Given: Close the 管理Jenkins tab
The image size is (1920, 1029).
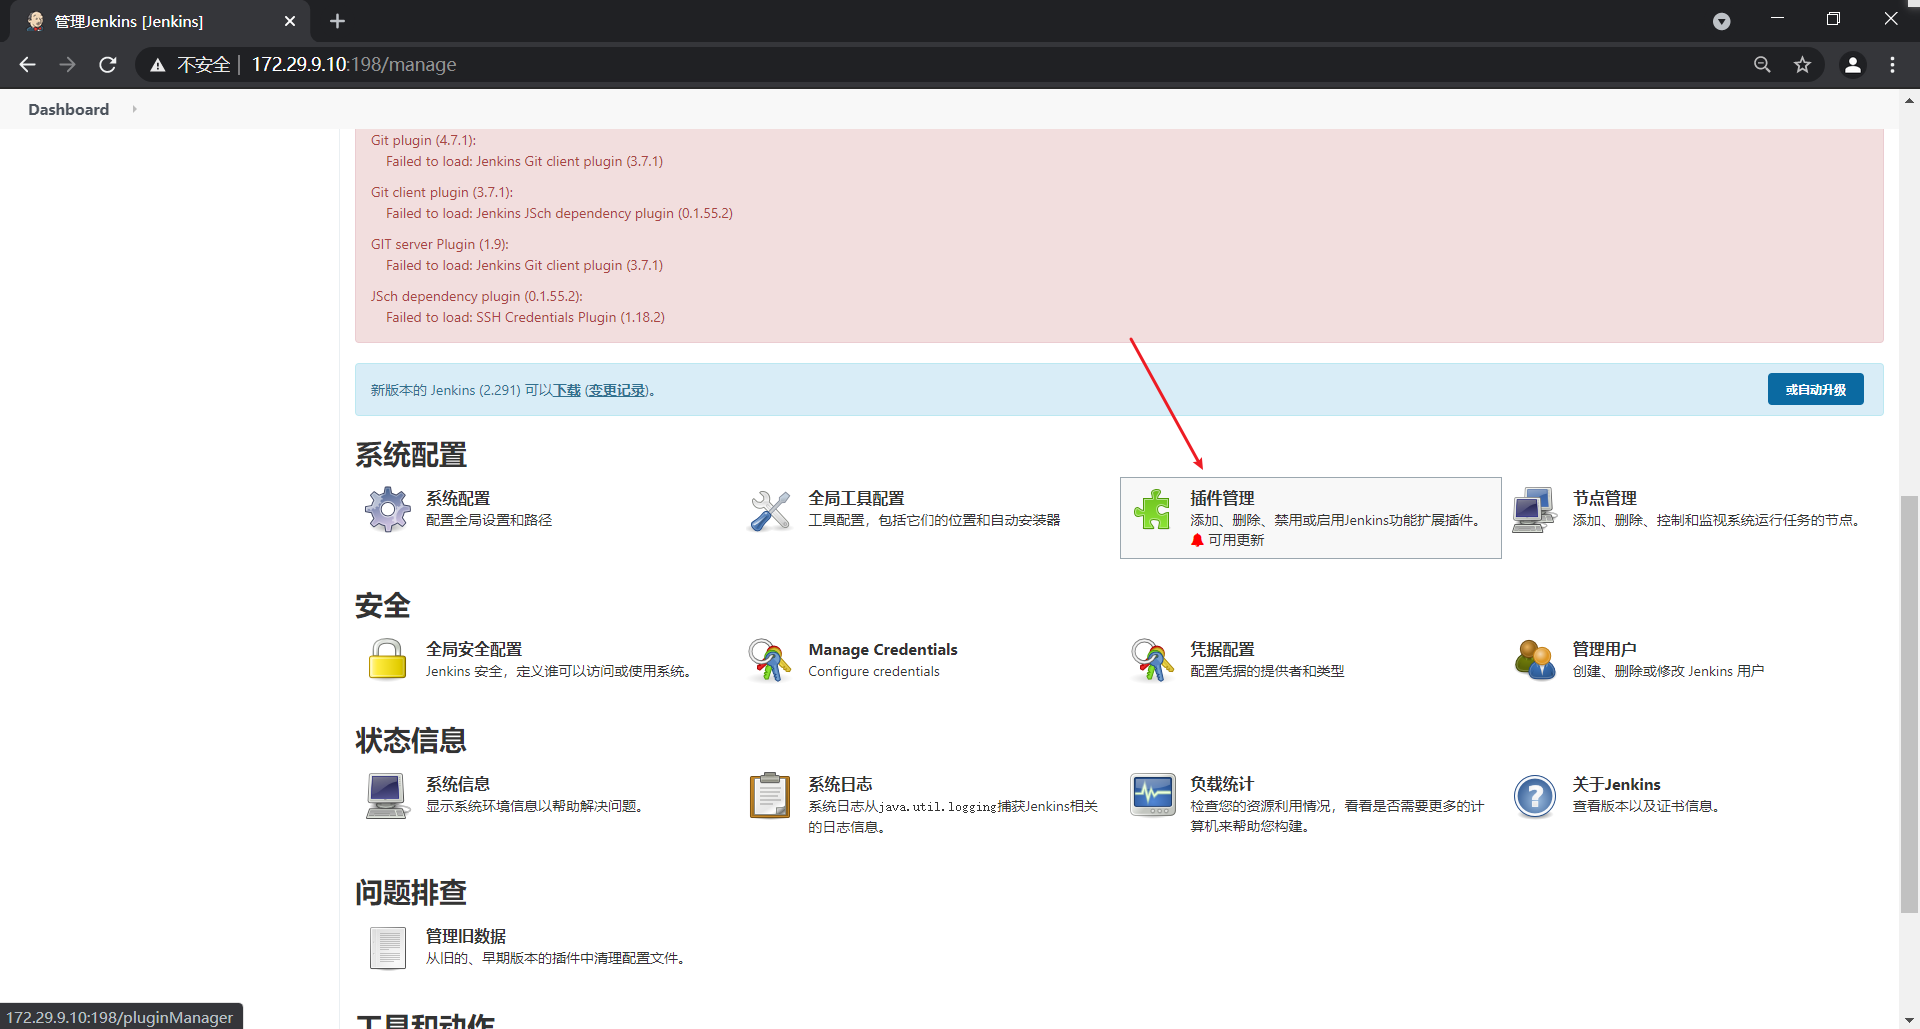Looking at the screenshot, I should (x=290, y=21).
